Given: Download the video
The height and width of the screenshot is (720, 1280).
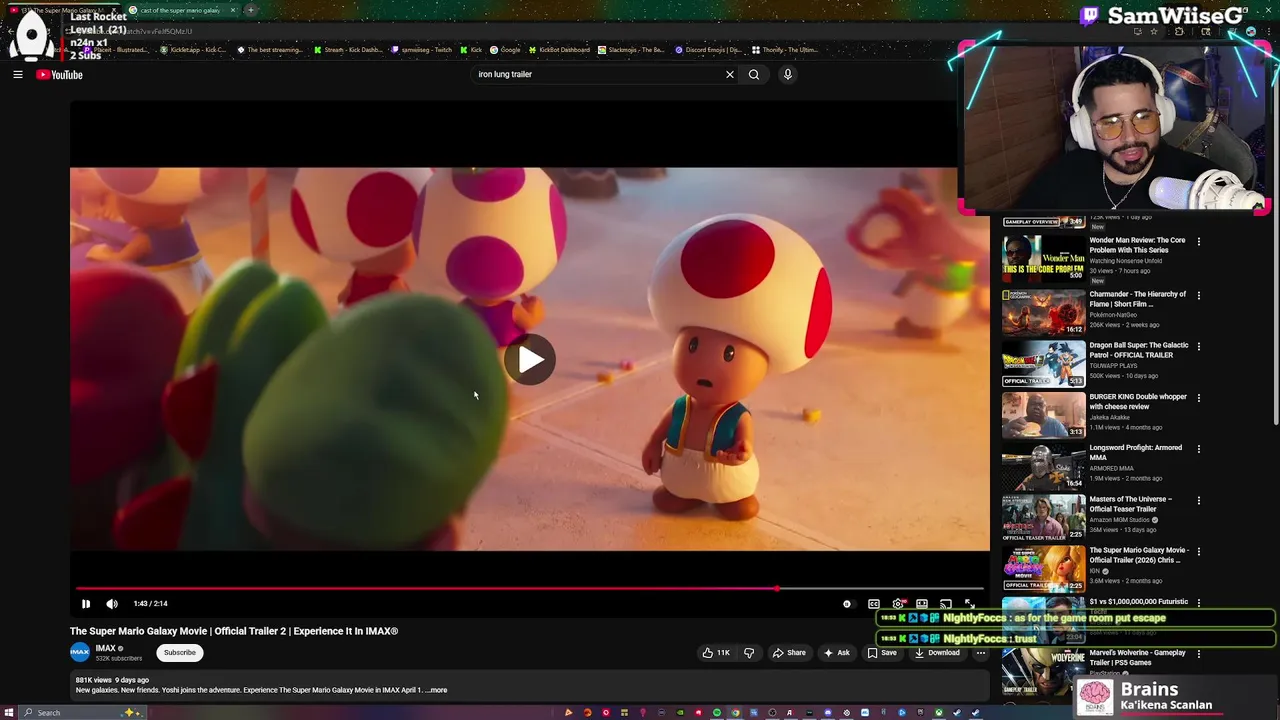Looking at the screenshot, I should [x=937, y=653].
